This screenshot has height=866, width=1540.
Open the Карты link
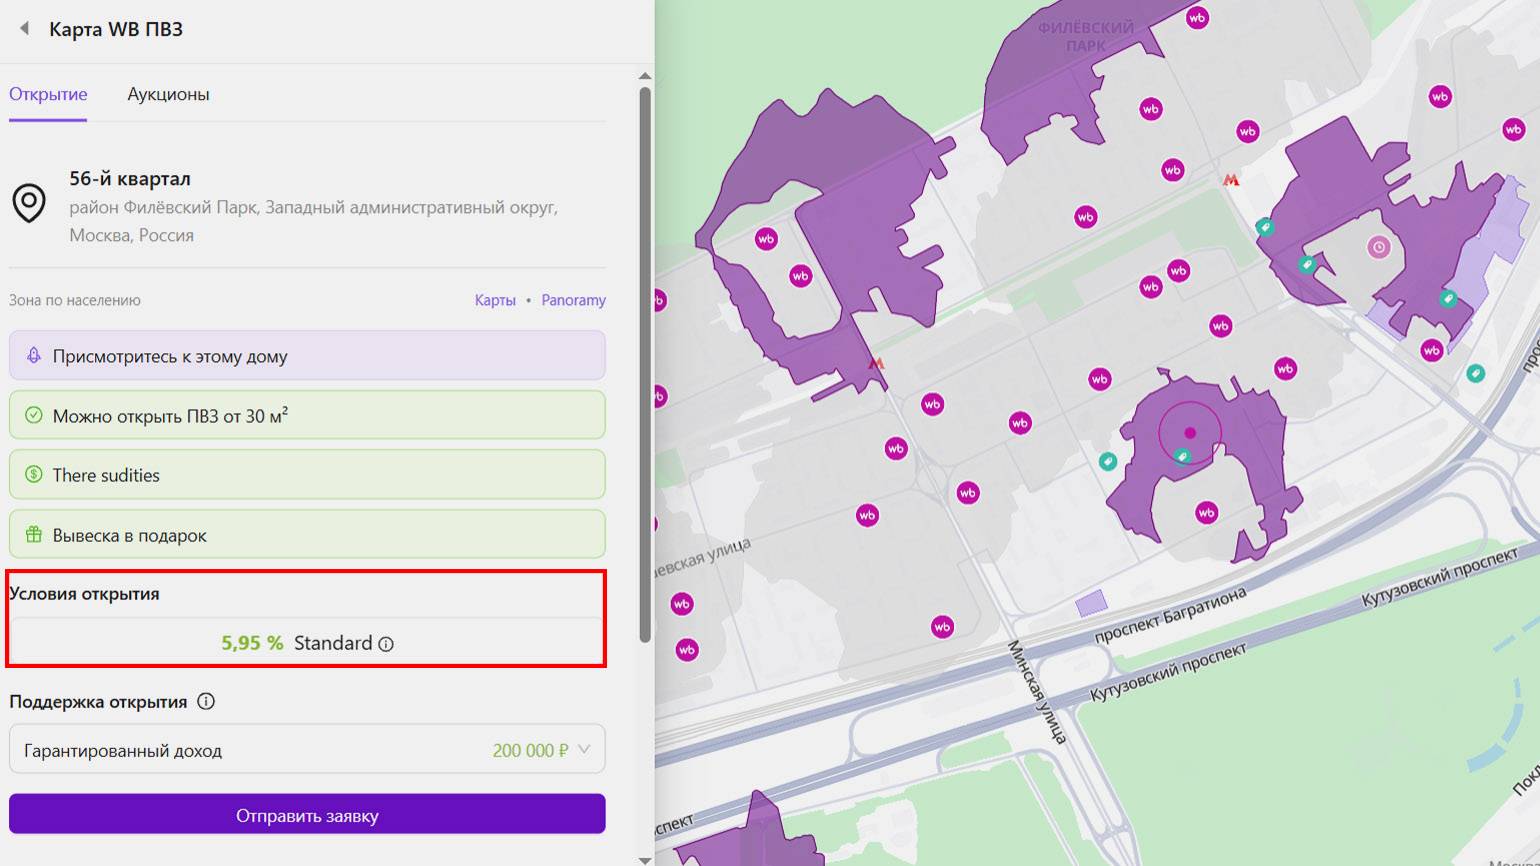495,300
